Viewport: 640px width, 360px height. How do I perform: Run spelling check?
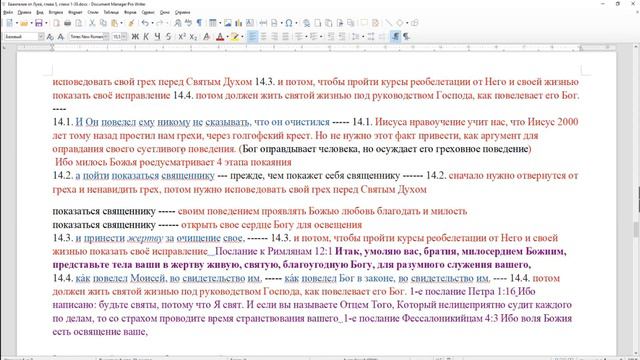point(188,23)
